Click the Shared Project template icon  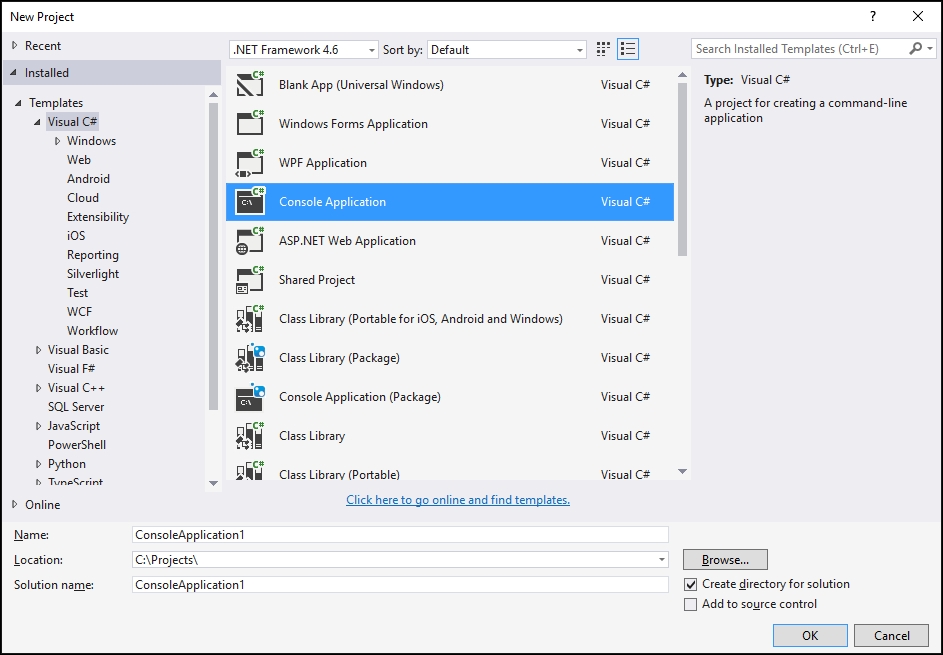coord(250,280)
